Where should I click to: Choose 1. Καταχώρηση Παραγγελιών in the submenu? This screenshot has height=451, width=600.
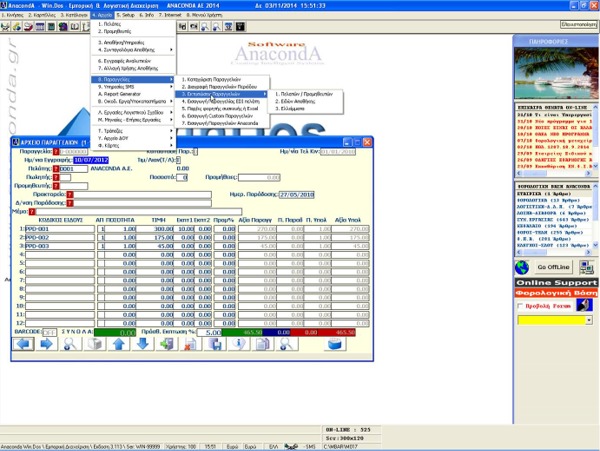pyautogui.click(x=222, y=80)
